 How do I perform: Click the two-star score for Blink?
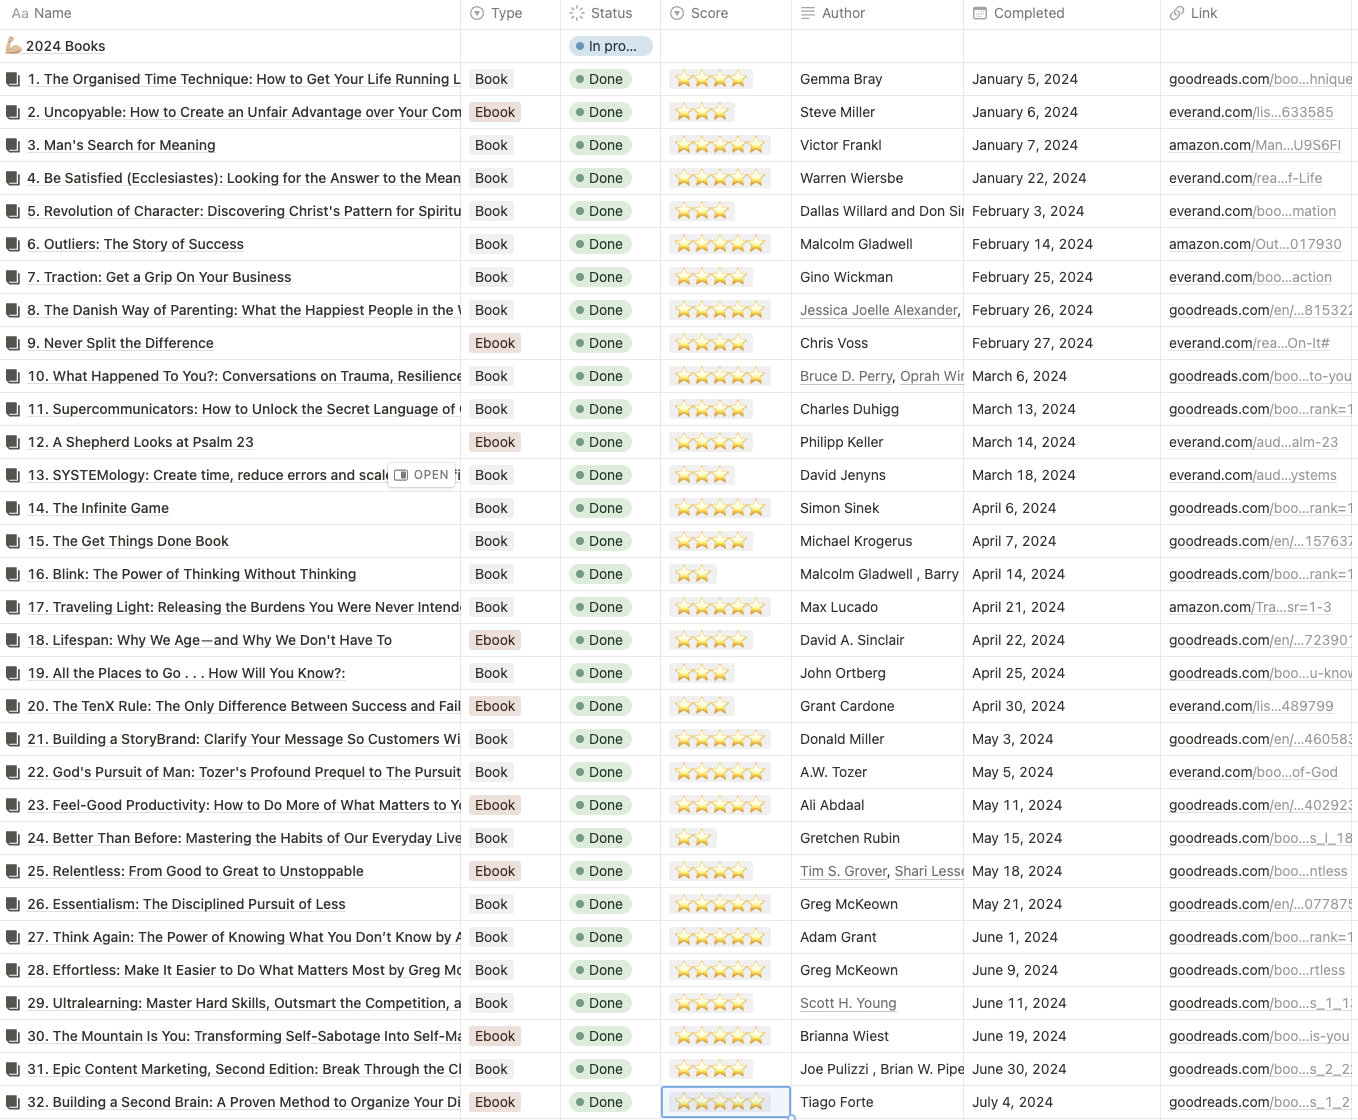tap(693, 574)
